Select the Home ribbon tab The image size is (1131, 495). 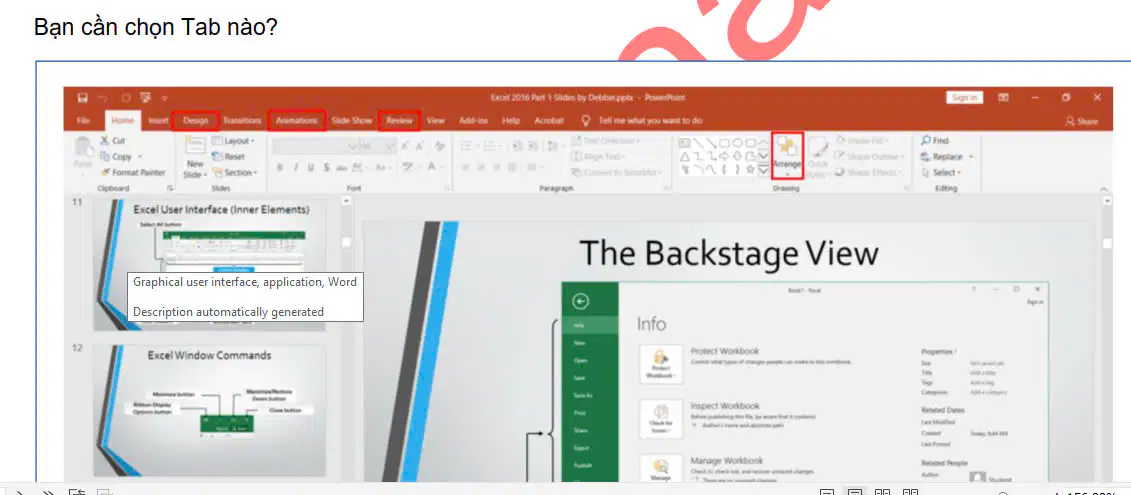pyautogui.click(x=123, y=121)
